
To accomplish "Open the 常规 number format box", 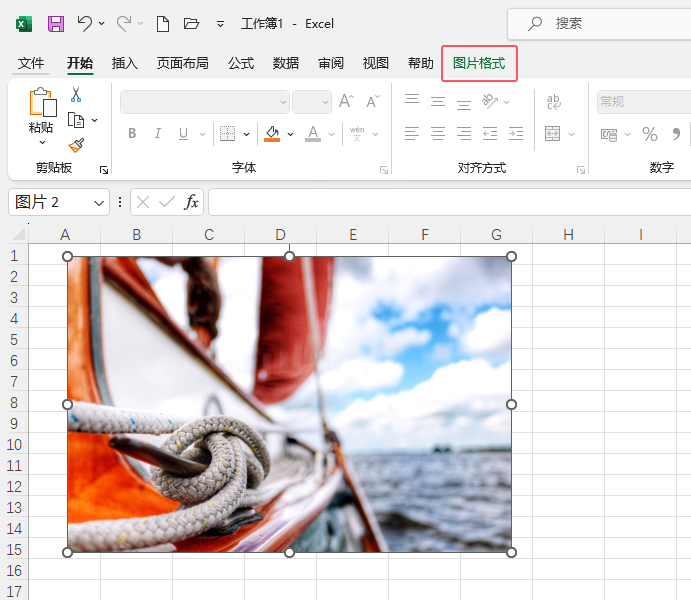I will (644, 102).
